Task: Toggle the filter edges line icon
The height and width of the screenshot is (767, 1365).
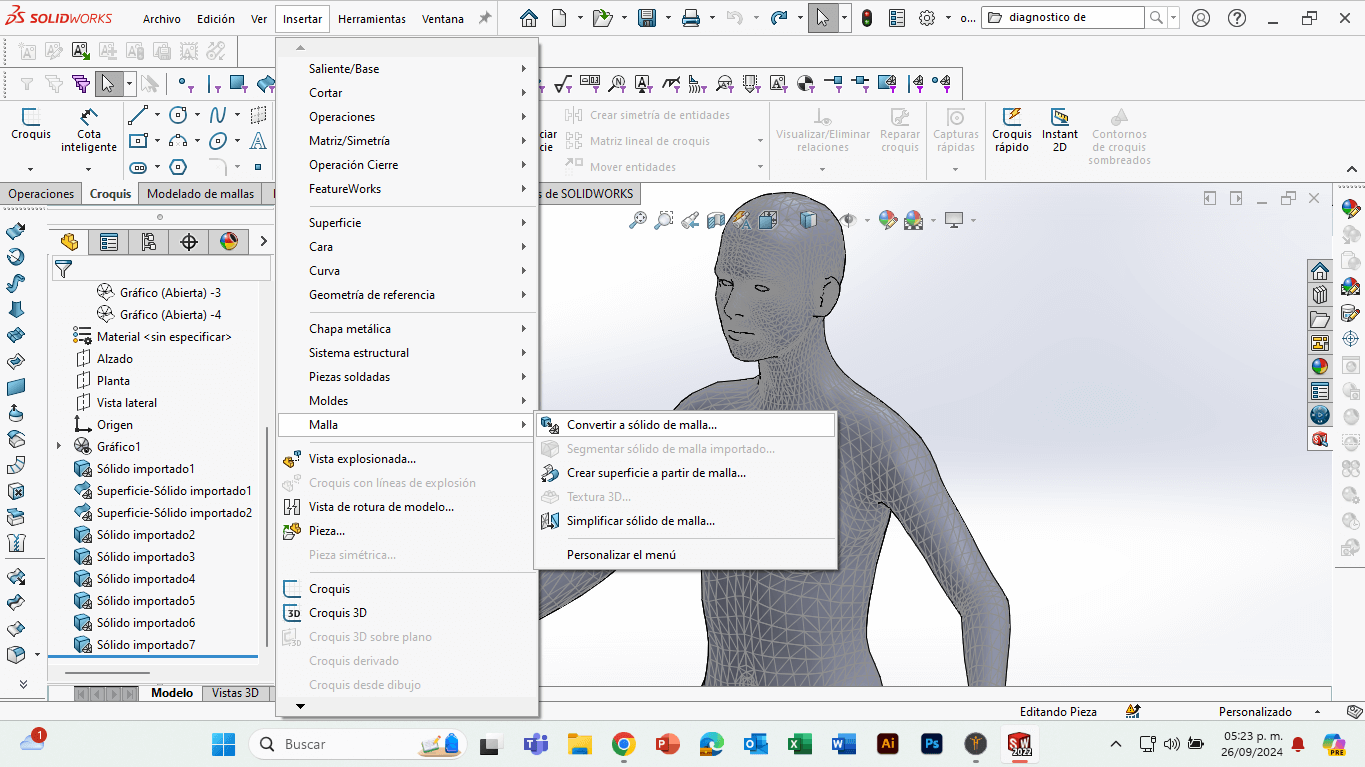Action: (212, 84)
